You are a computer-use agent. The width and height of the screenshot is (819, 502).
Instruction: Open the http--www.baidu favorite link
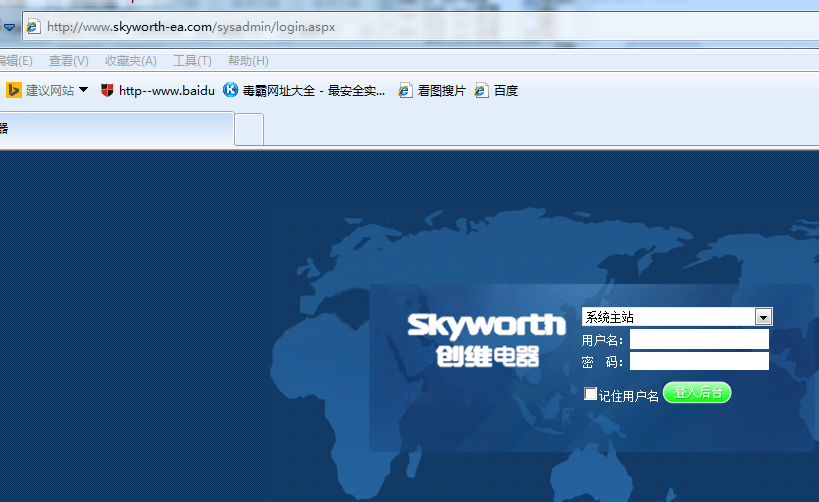point(167,90)
